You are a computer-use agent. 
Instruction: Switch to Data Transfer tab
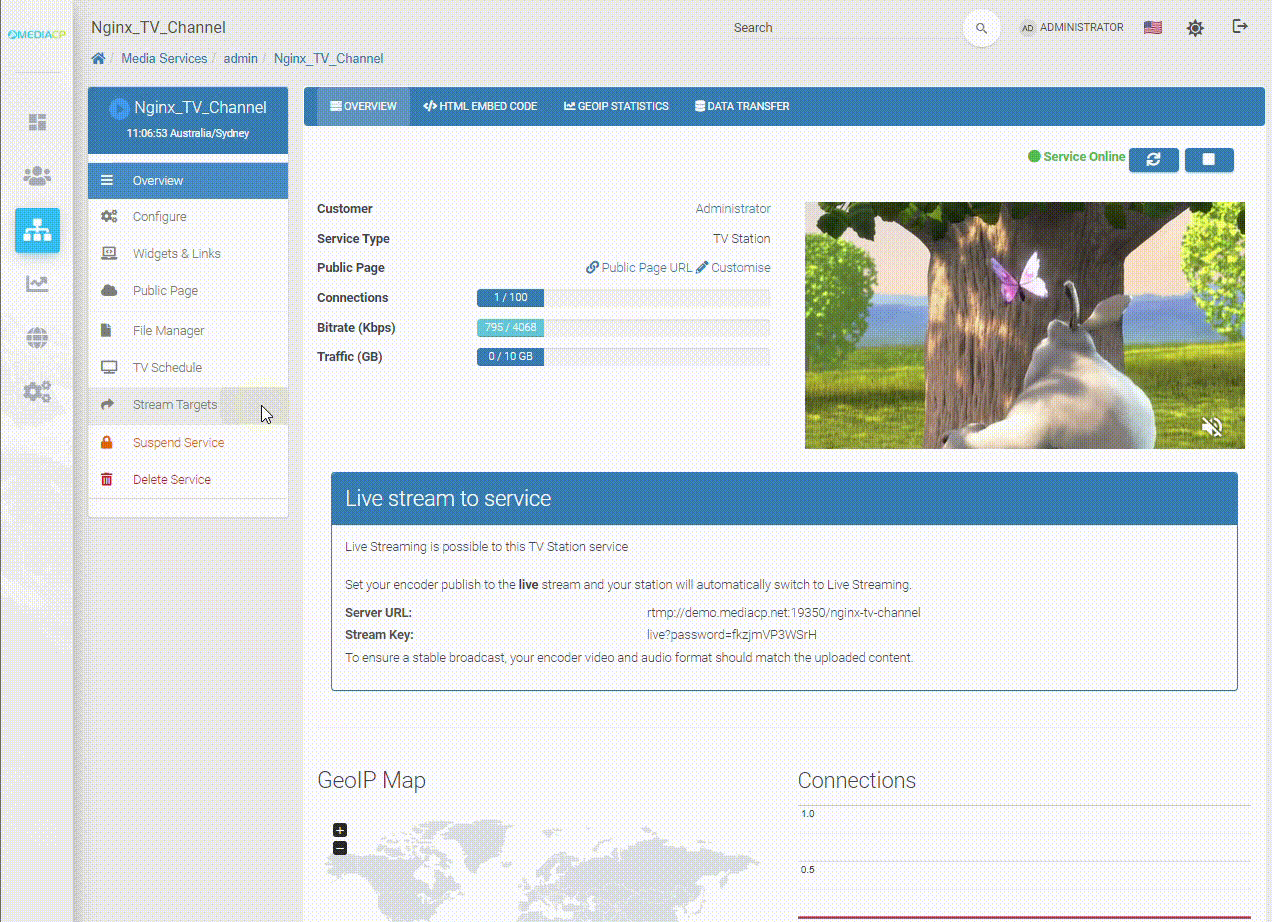(742, 106)
